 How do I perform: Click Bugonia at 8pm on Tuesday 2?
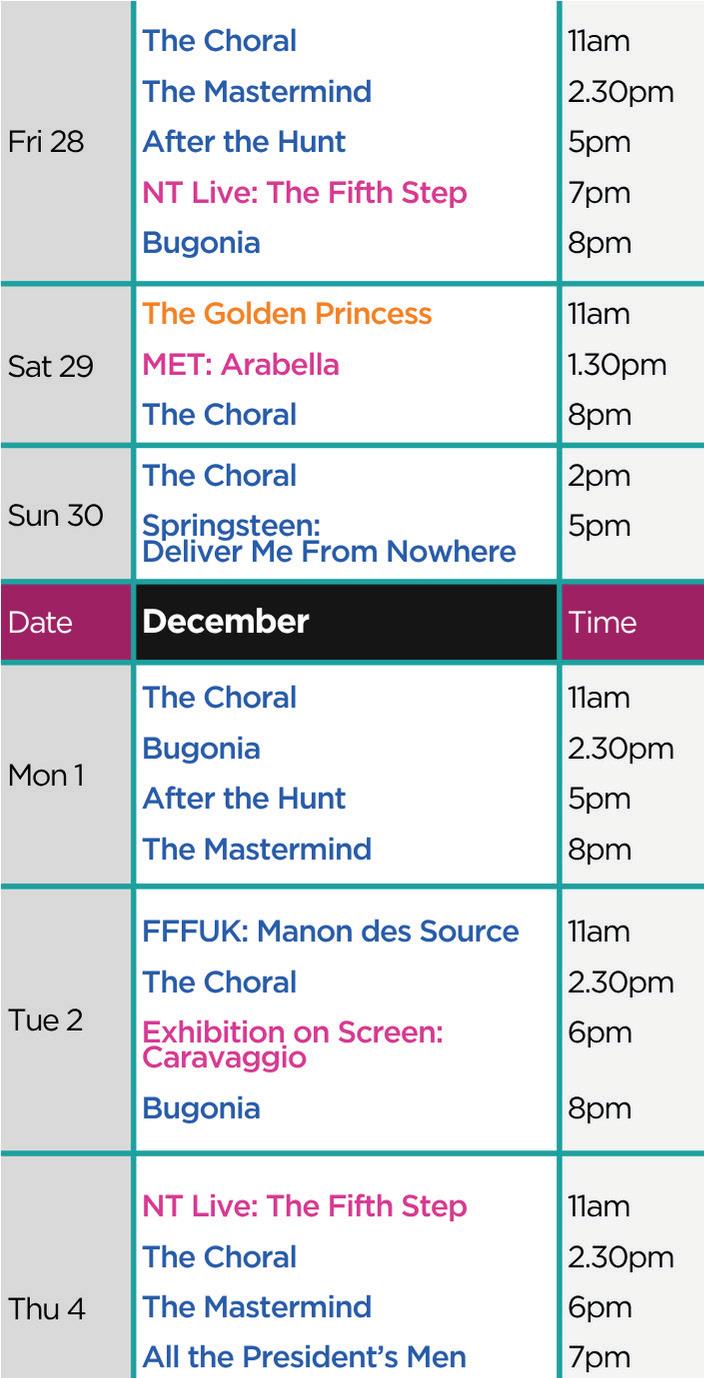click(x=201, y=1108)
